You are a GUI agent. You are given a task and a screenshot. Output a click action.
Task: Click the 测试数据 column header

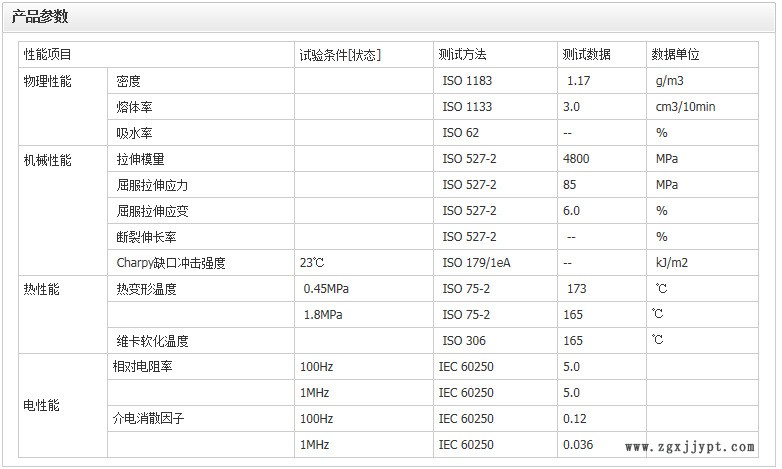[x=586, y=55]
